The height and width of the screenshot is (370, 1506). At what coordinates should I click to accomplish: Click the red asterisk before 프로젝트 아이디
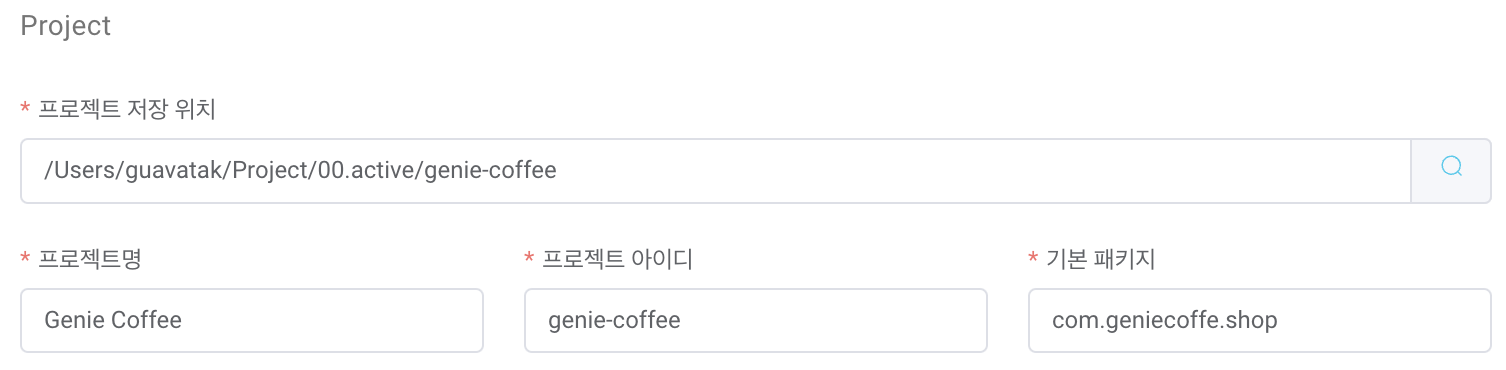click(x=529, y=258)
